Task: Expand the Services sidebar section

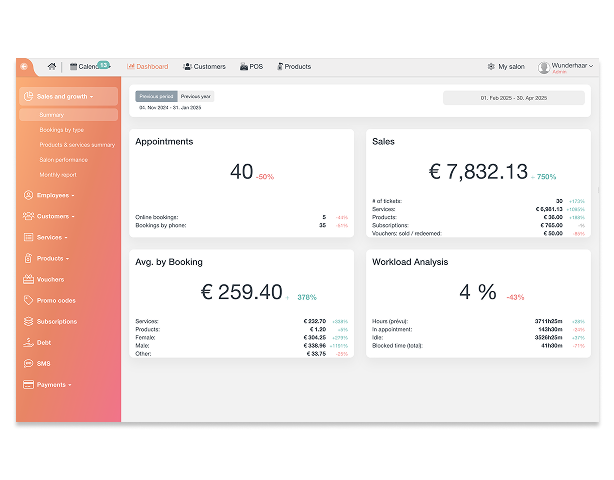Action: [x=52, y=237]
